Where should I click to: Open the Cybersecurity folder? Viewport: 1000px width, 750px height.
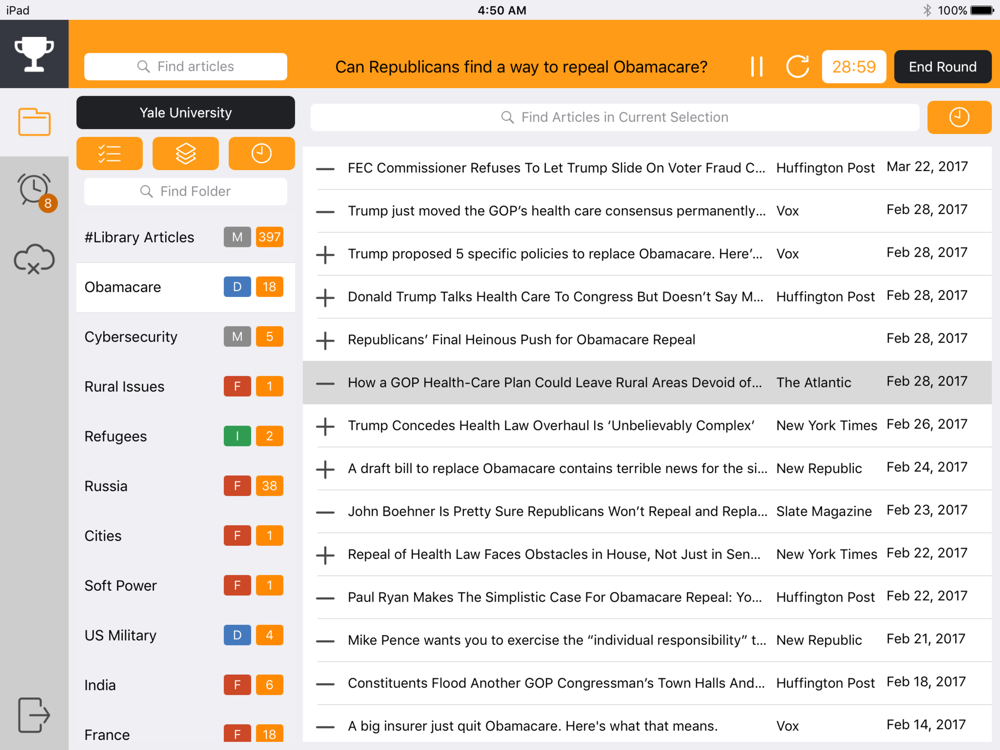tap(186, 337)
